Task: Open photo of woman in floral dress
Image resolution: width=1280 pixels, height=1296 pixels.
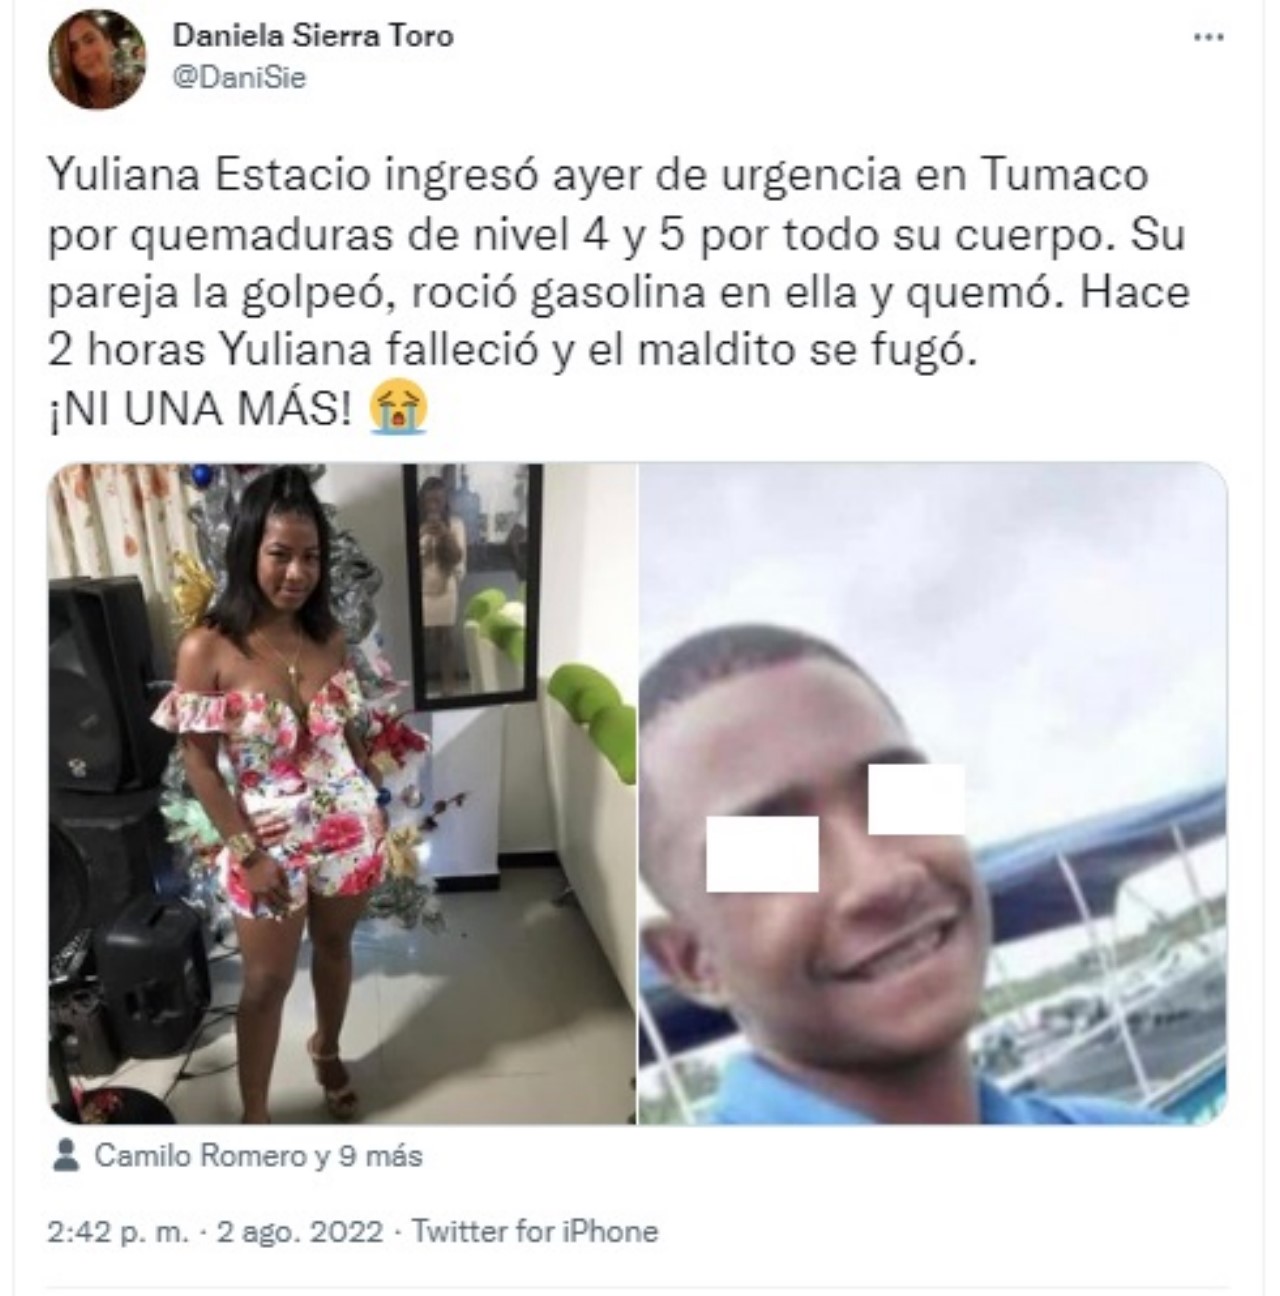Action: tap(342, 794)
